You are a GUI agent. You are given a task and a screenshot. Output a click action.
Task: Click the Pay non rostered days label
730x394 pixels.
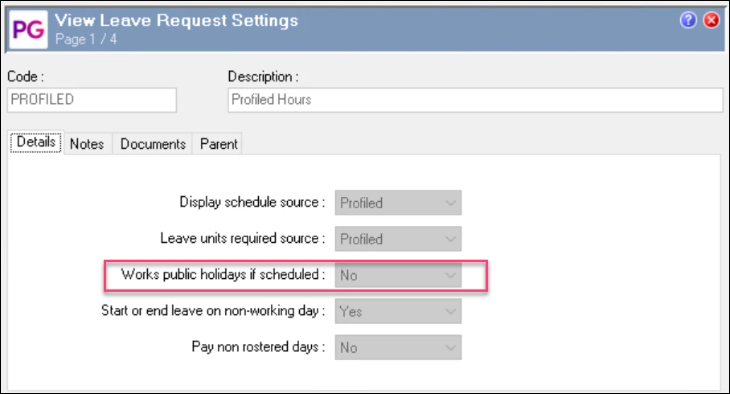click(x=258, y=347)
